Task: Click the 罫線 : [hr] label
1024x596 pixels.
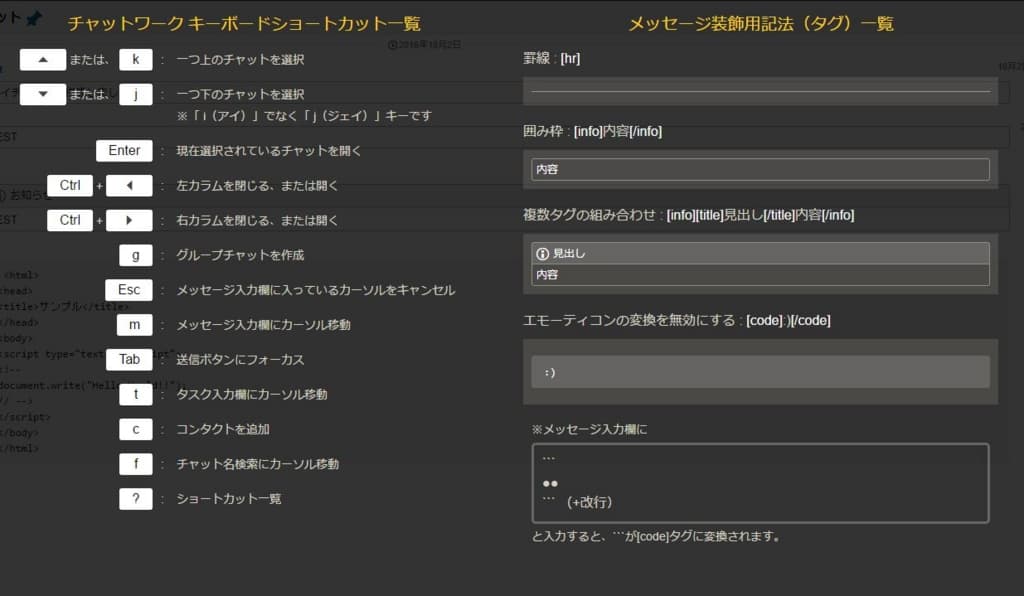Action: tap(552, 59)
